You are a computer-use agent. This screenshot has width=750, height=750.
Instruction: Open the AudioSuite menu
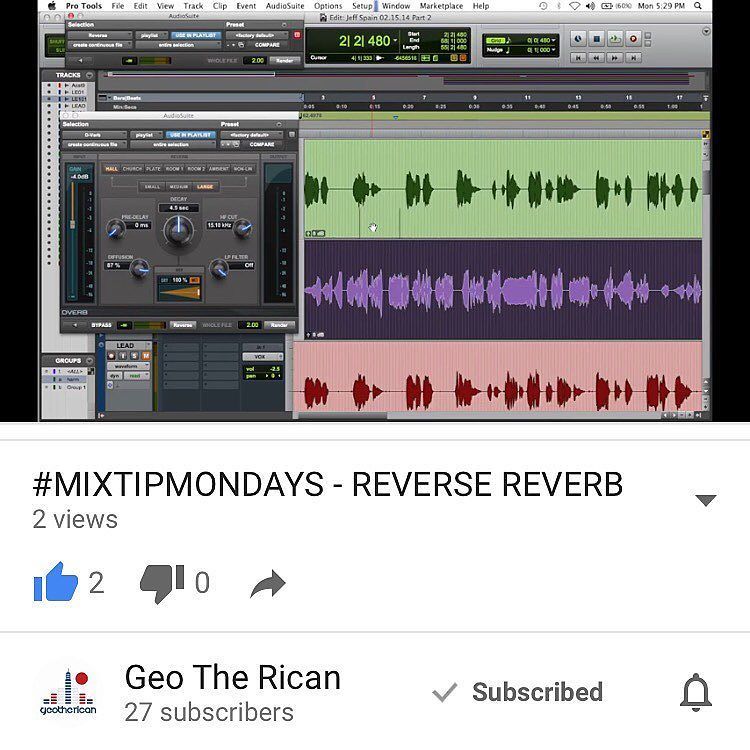[x=285, y=6]
